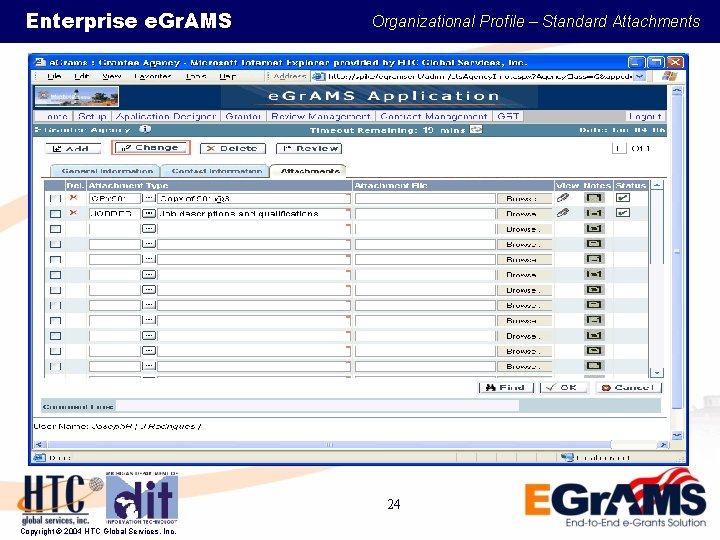720x540 pixels.
Task: Select the Attachments tab
Action: click(309, 171)
